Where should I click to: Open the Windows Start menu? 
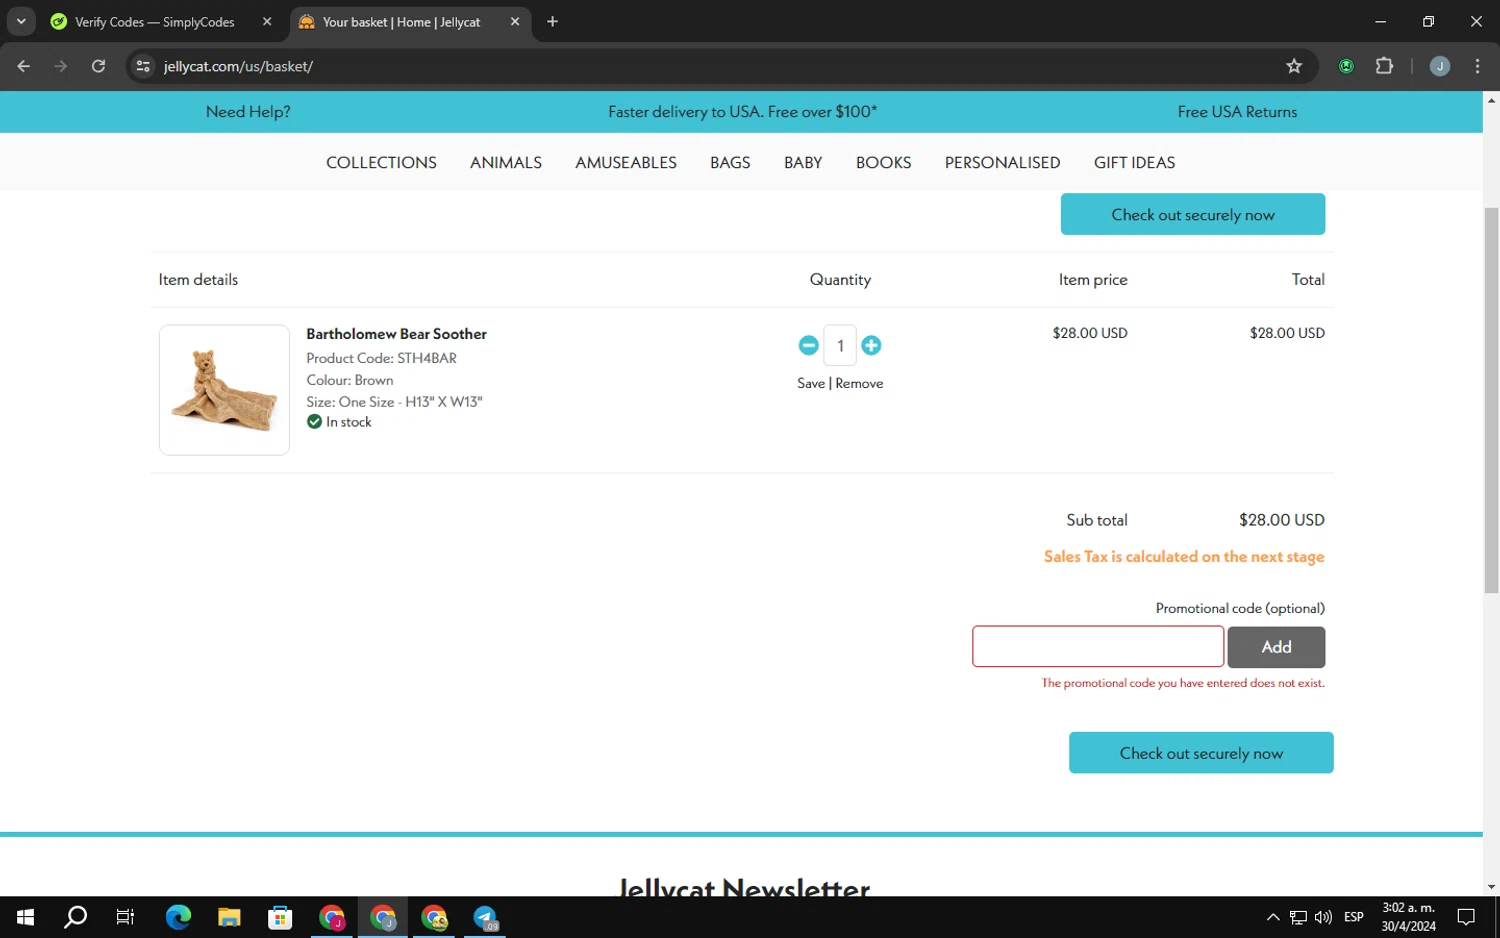pos(25,917)
